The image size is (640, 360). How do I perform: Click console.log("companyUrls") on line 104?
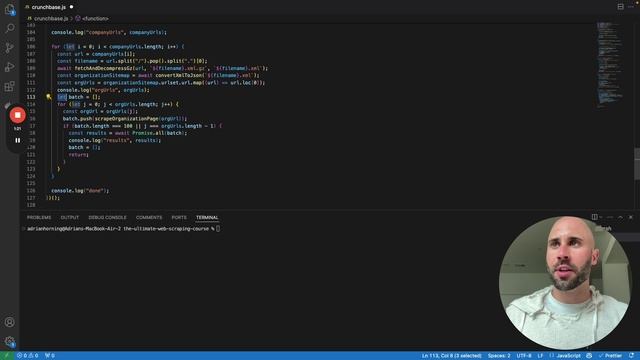[109, 32]
